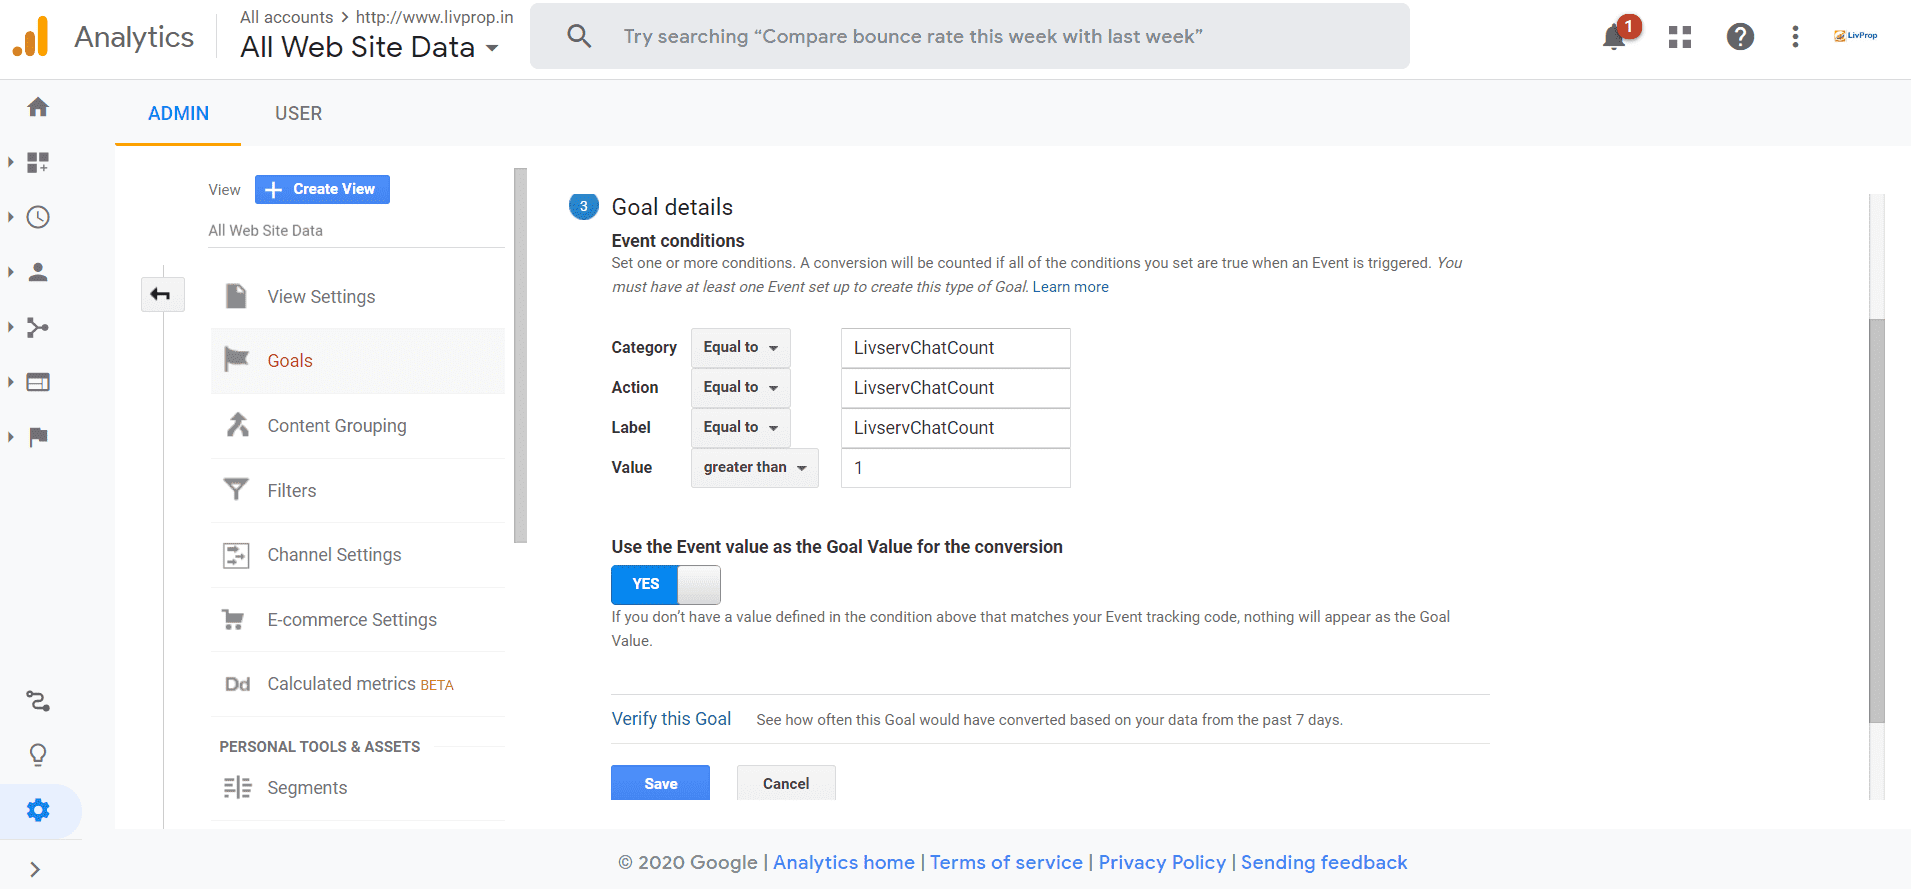This screenshot has height=889, width=1911.
Task: Open the Home icon in left sidebar
Action: 38,107
